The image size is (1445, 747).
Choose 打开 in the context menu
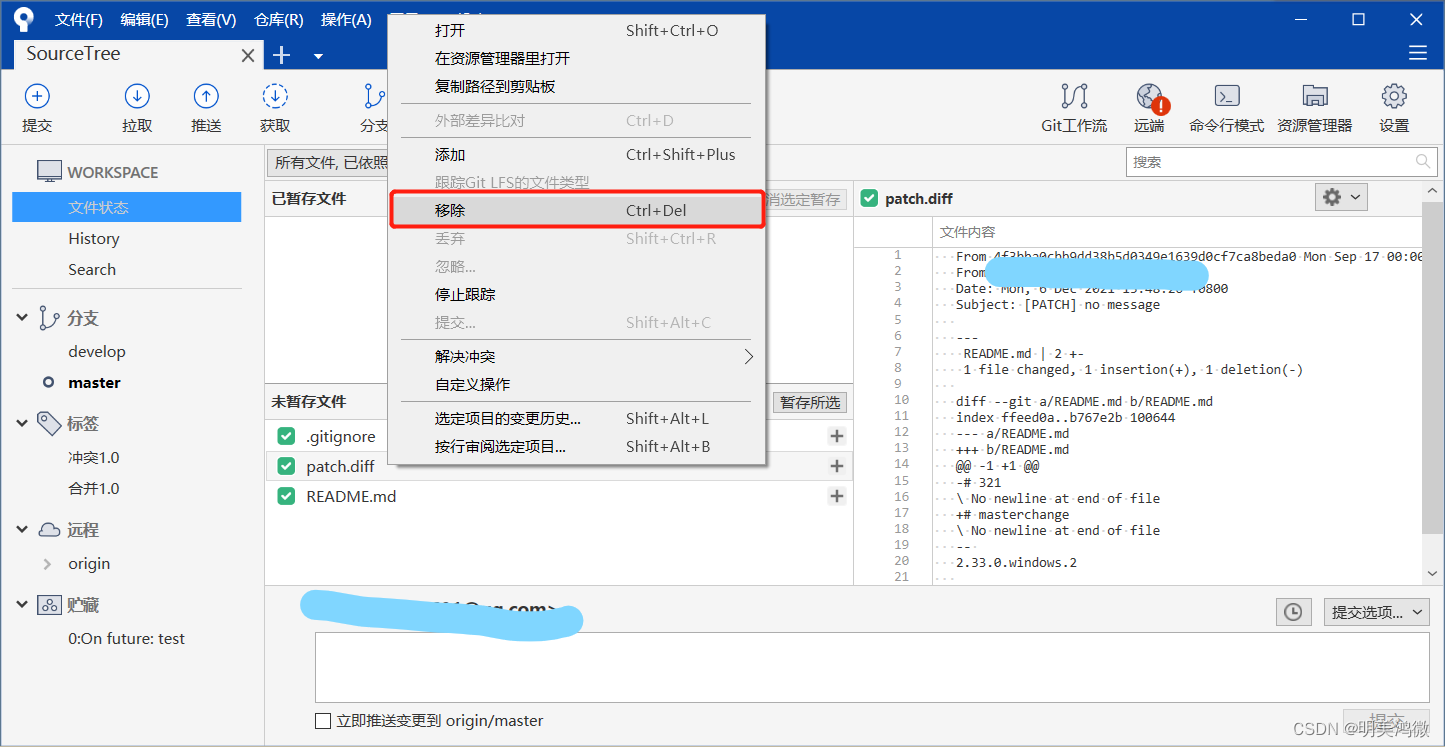(x=577, y=30)
